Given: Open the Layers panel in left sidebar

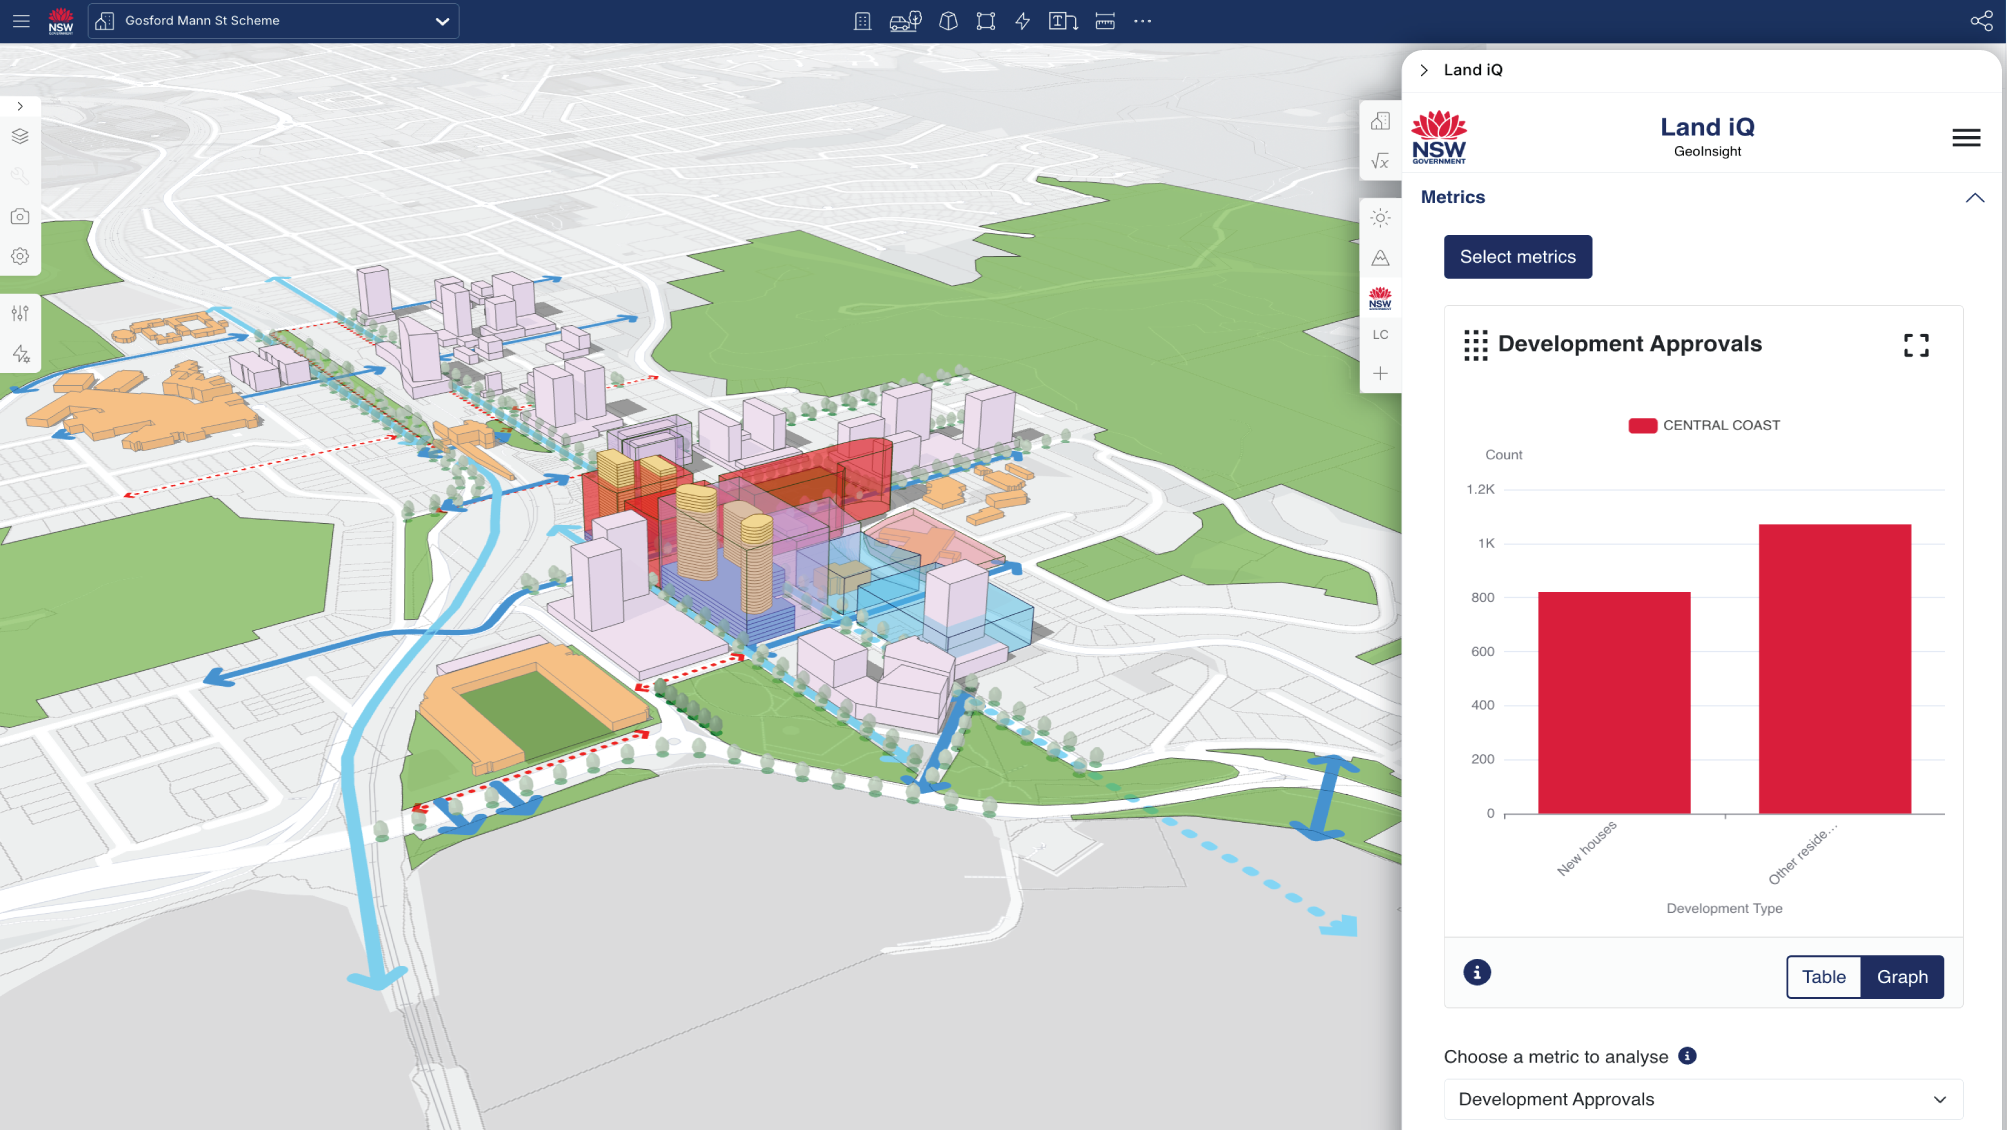Looking at the screenshot, I should coord(20,137).
